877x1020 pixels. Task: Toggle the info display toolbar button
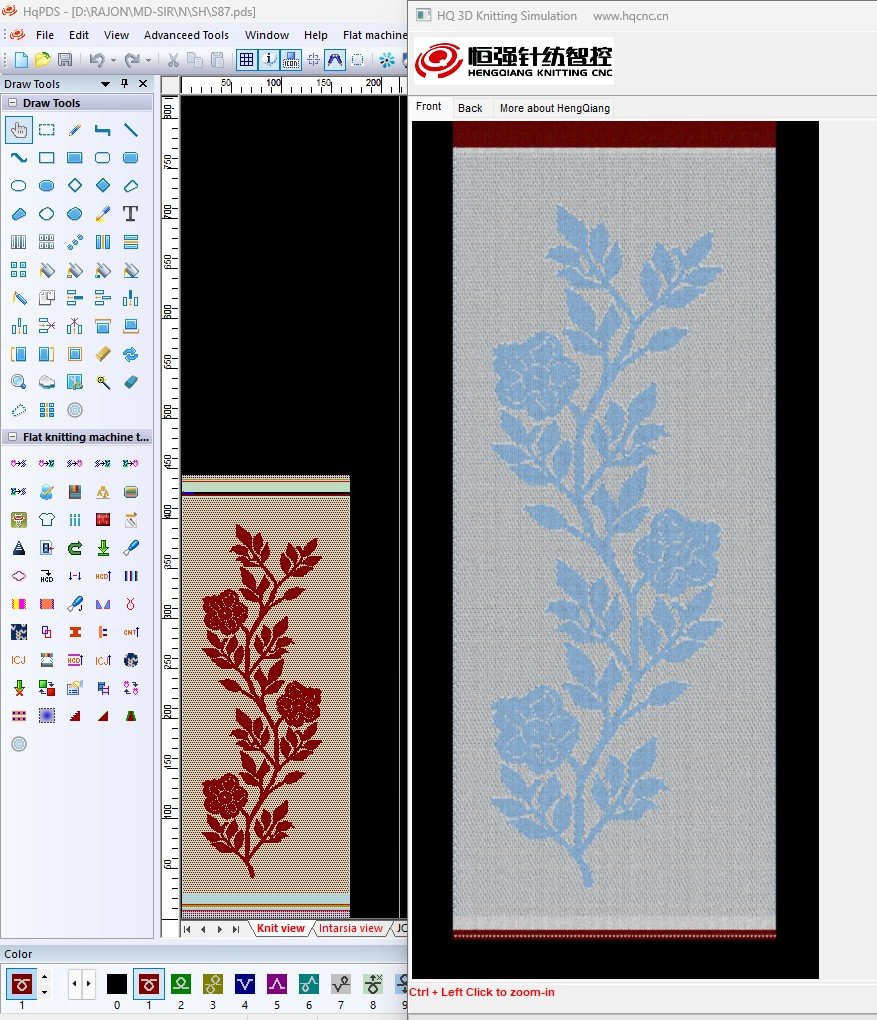[x=269, y=60]
